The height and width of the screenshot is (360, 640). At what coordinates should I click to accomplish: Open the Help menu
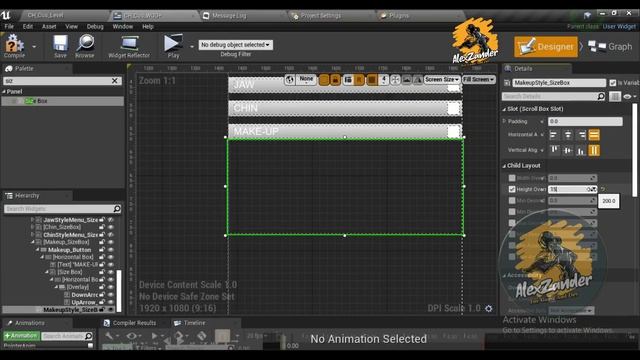(x=148, y=27)
